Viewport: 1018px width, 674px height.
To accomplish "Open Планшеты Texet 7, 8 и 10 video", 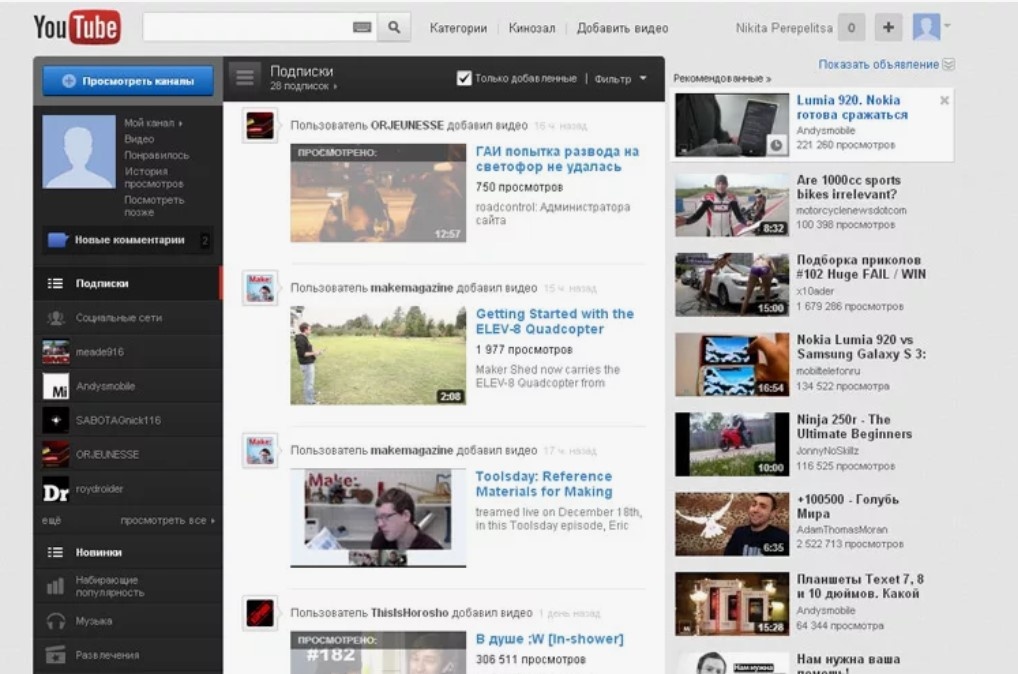I will click(x=860, y=586).
